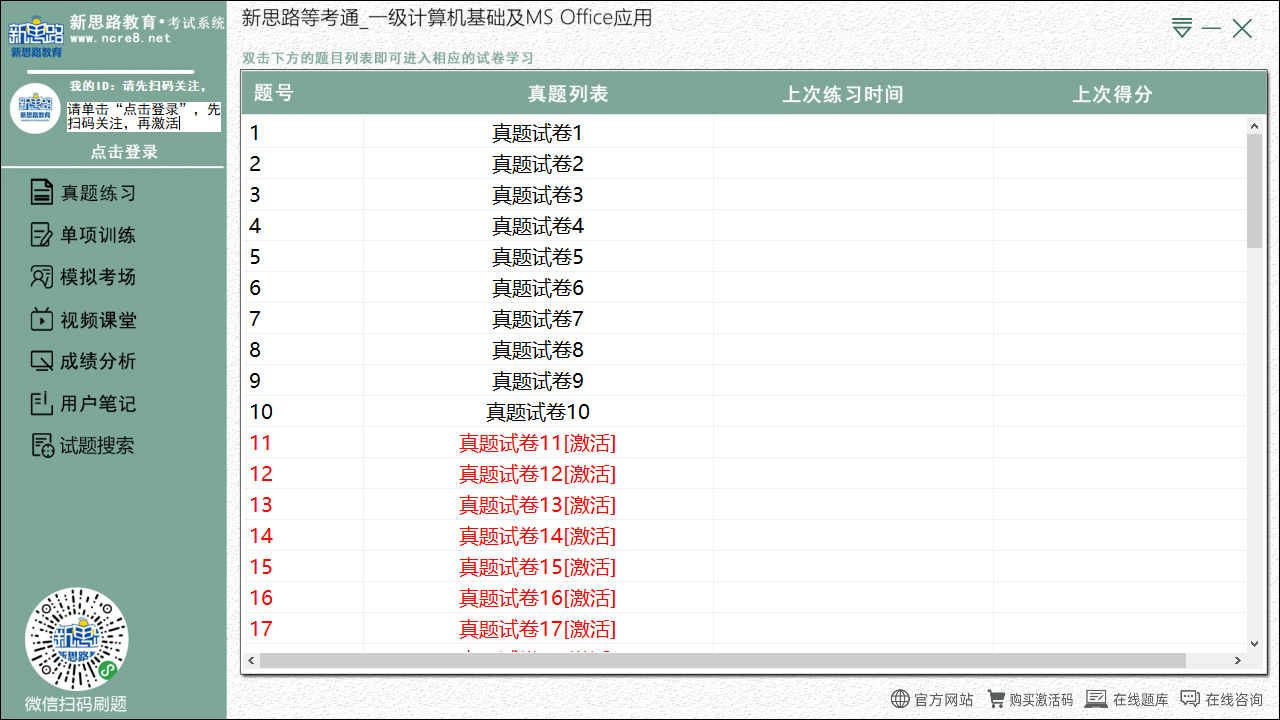Click the 上次练习时间 column header
Viewport: 1280px width, 720px height.
coord(842,94)
